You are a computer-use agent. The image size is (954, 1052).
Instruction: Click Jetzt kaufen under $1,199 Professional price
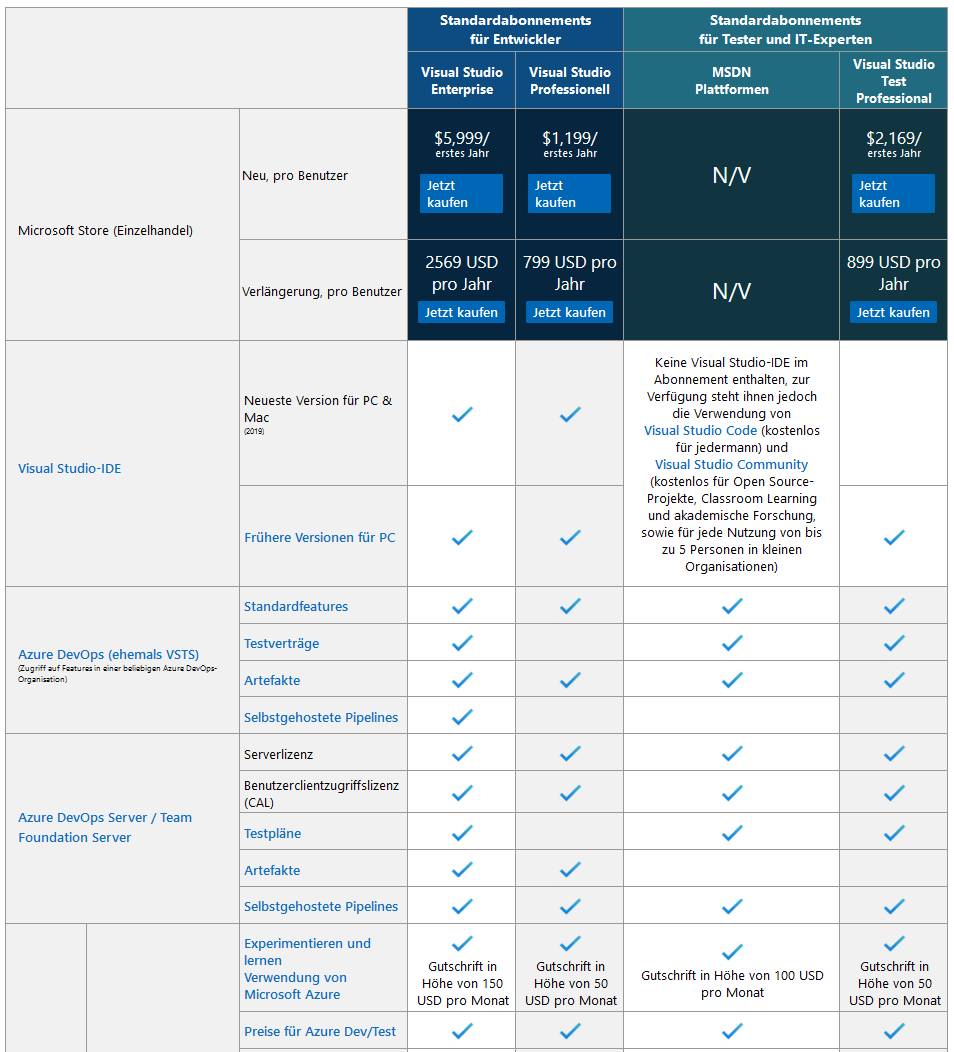569,194
